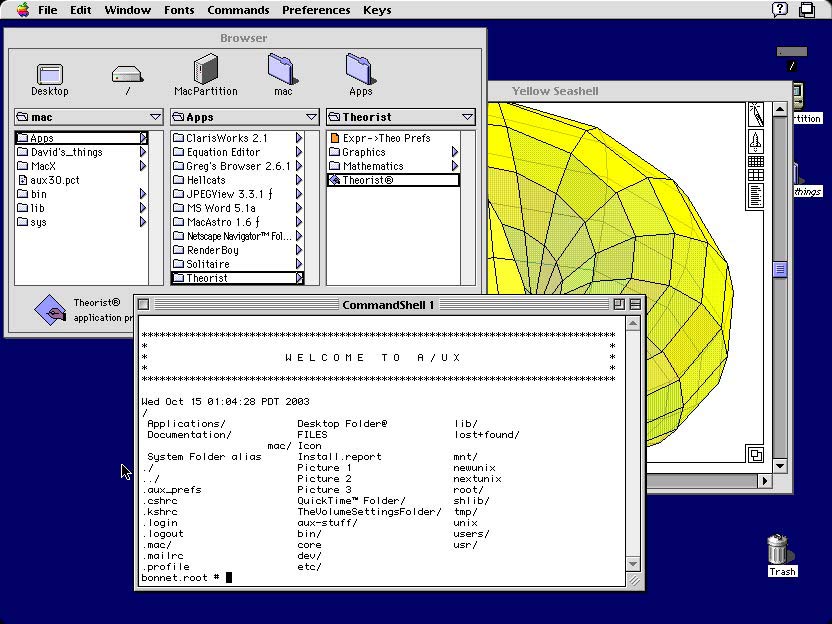Viewport: 832px width, 624px height.
Task: Select the Desktop icon in Browser
Action: click(x=50, y=74)
